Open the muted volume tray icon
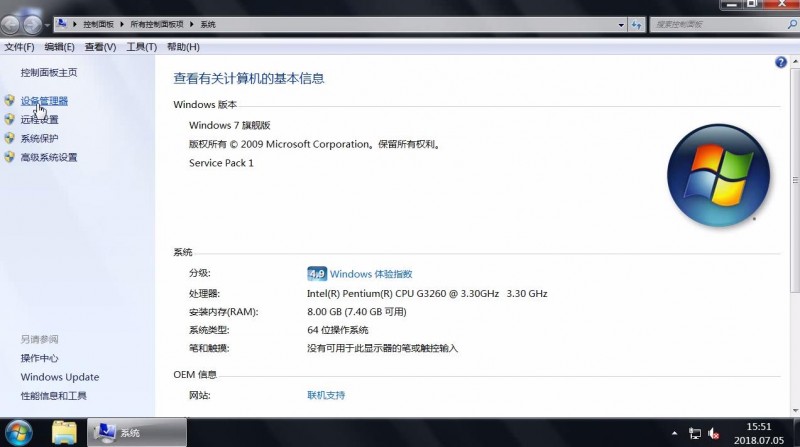This screenshot has height=447, width=800. coord(714,434)
